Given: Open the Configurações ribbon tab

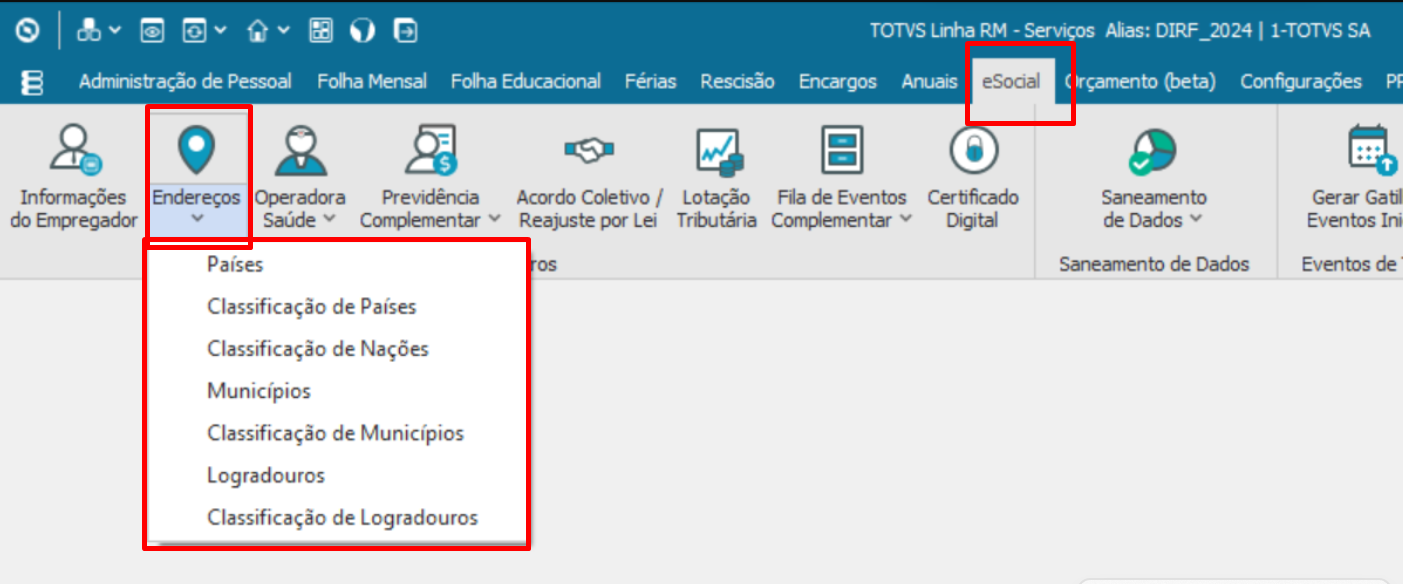Looking at the screenshot, I should point(1301,82).
